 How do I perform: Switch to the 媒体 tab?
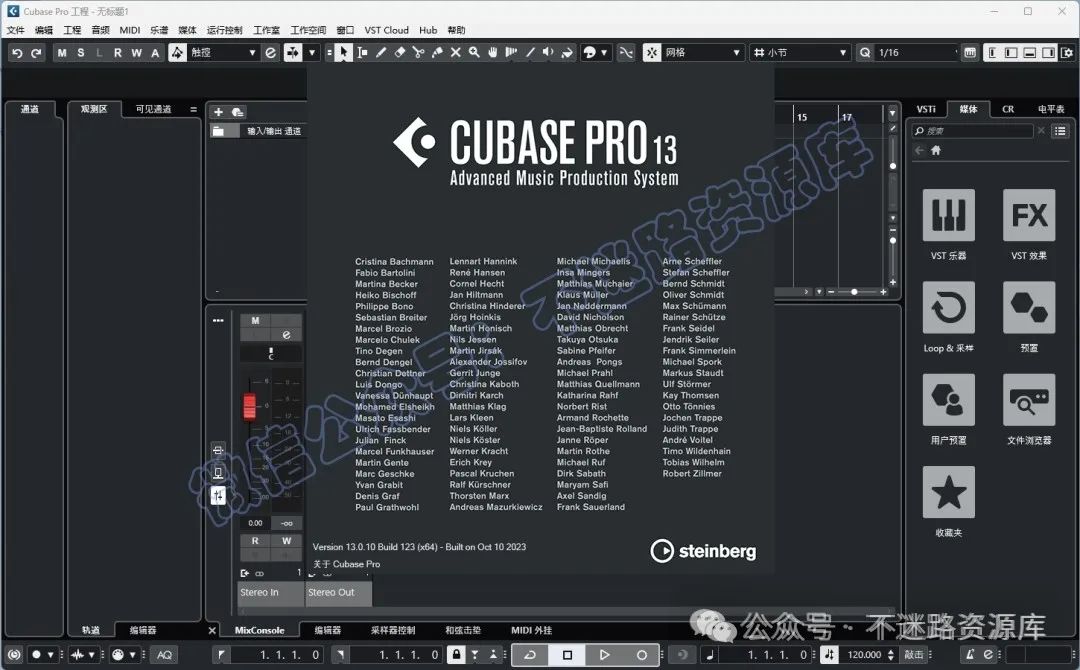coord(968,109)
